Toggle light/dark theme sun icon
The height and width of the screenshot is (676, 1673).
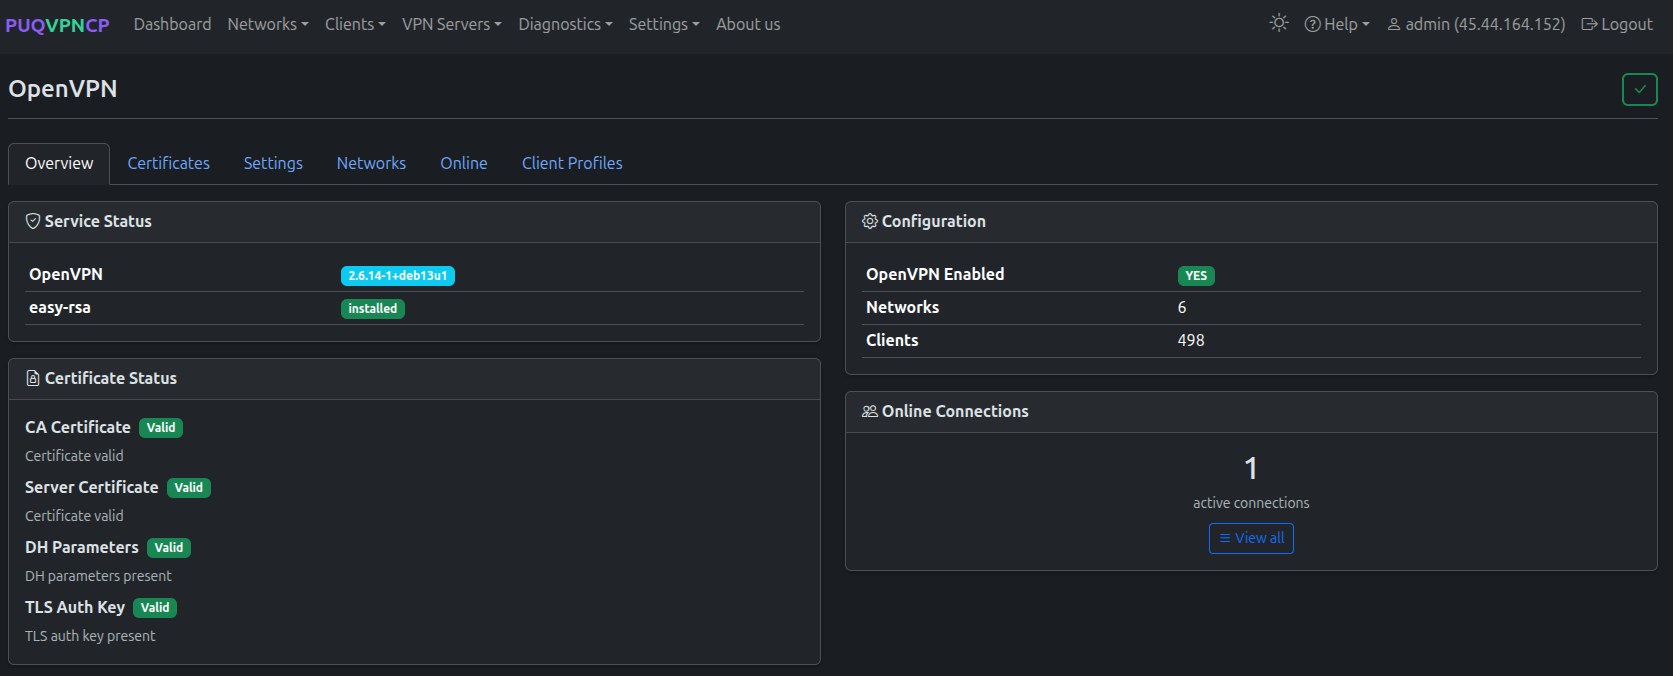(x=1278, y=23)
